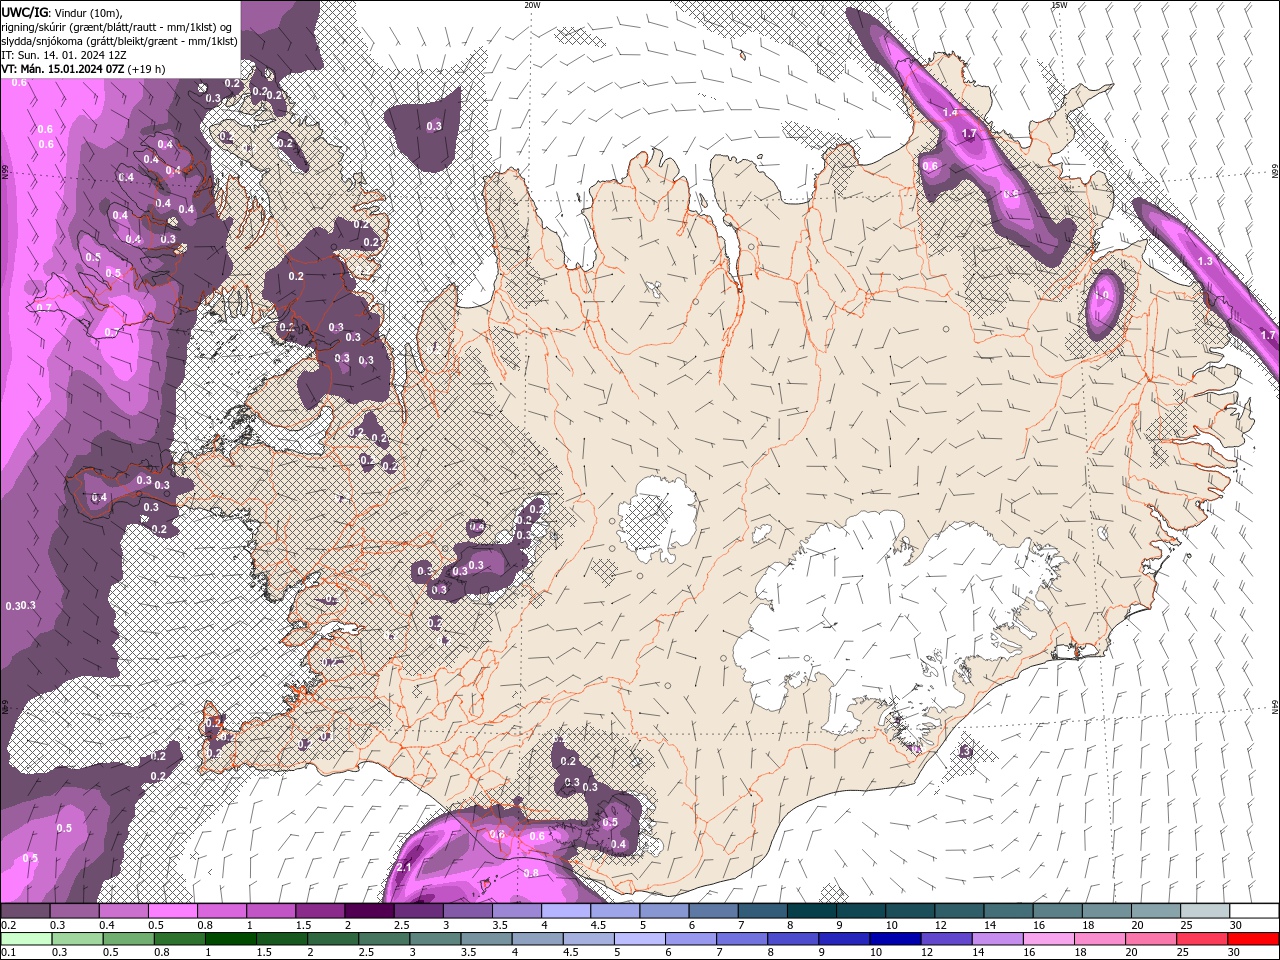
Task: Pick the dark mauve 0.2 swatch in upper legend
Action: tap(25, 911)
